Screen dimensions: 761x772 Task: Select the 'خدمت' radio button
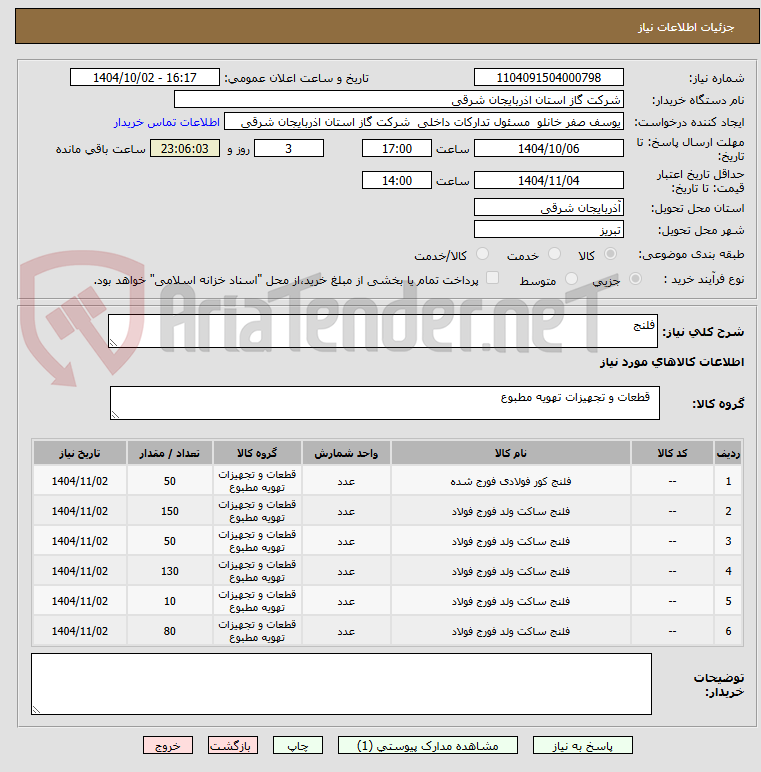pyautogui.click(x=554, y=254)
